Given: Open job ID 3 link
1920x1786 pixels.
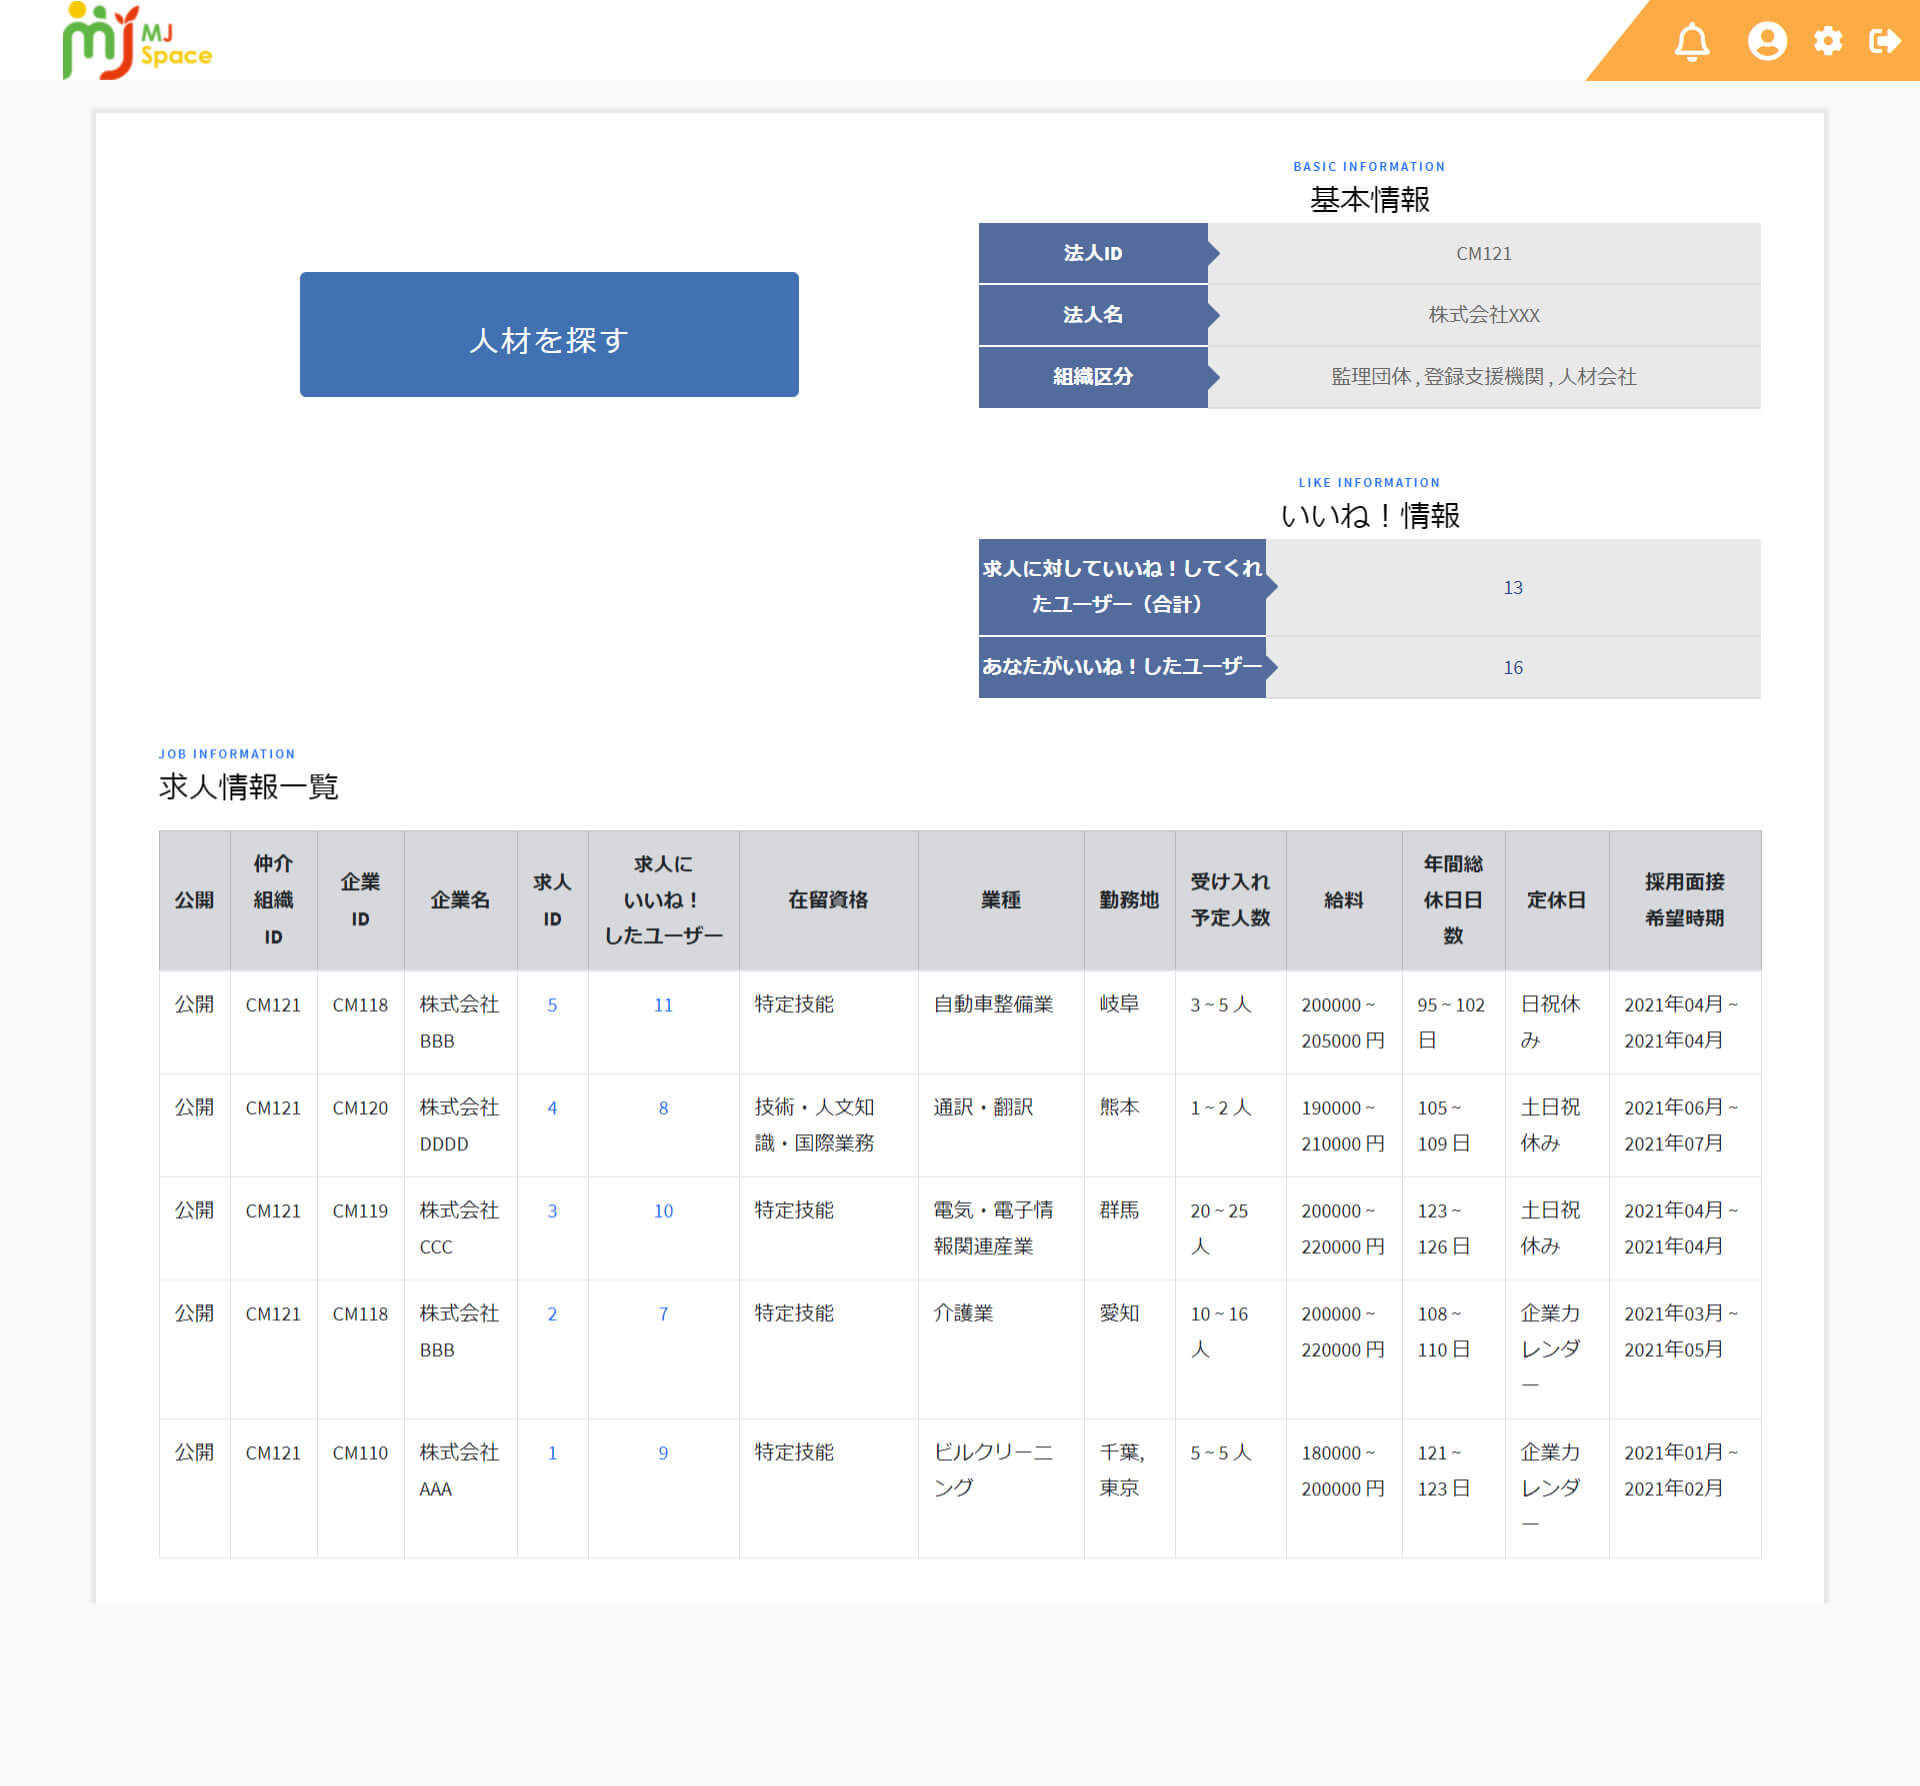Looking at the screenshot, I should [552, 1211].
